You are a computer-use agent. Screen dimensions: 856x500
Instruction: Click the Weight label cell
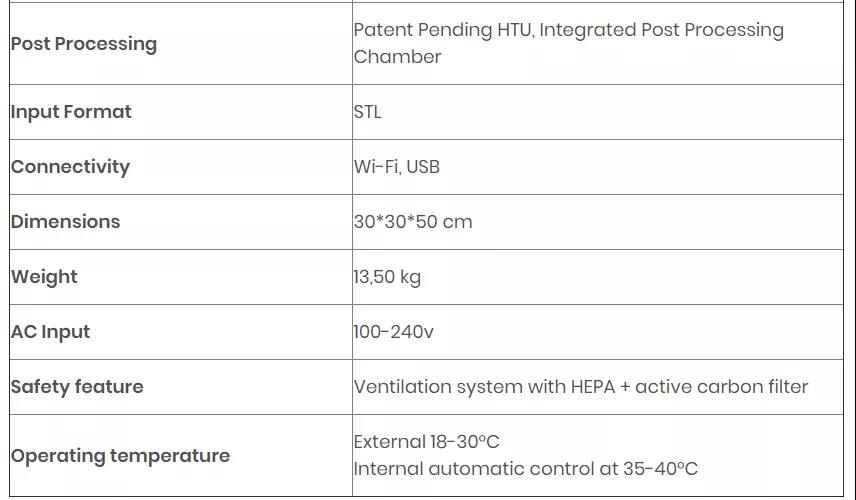click(44, 277)
